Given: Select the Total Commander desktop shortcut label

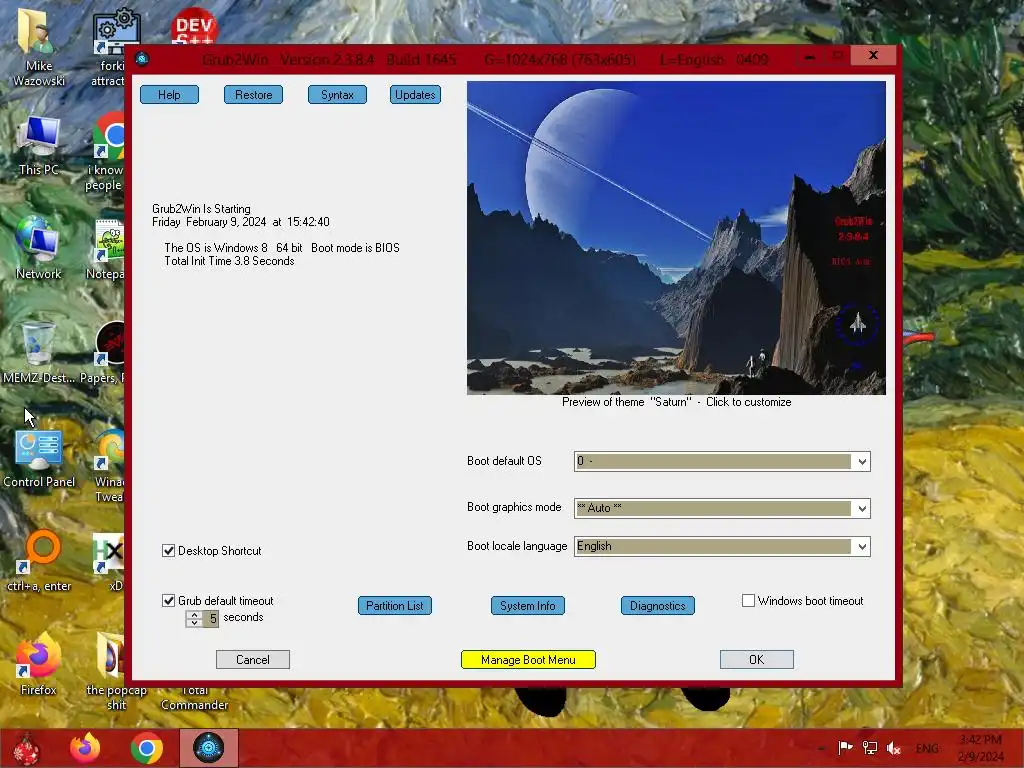Looking at the screenshot, I should (x=195, y=697).
